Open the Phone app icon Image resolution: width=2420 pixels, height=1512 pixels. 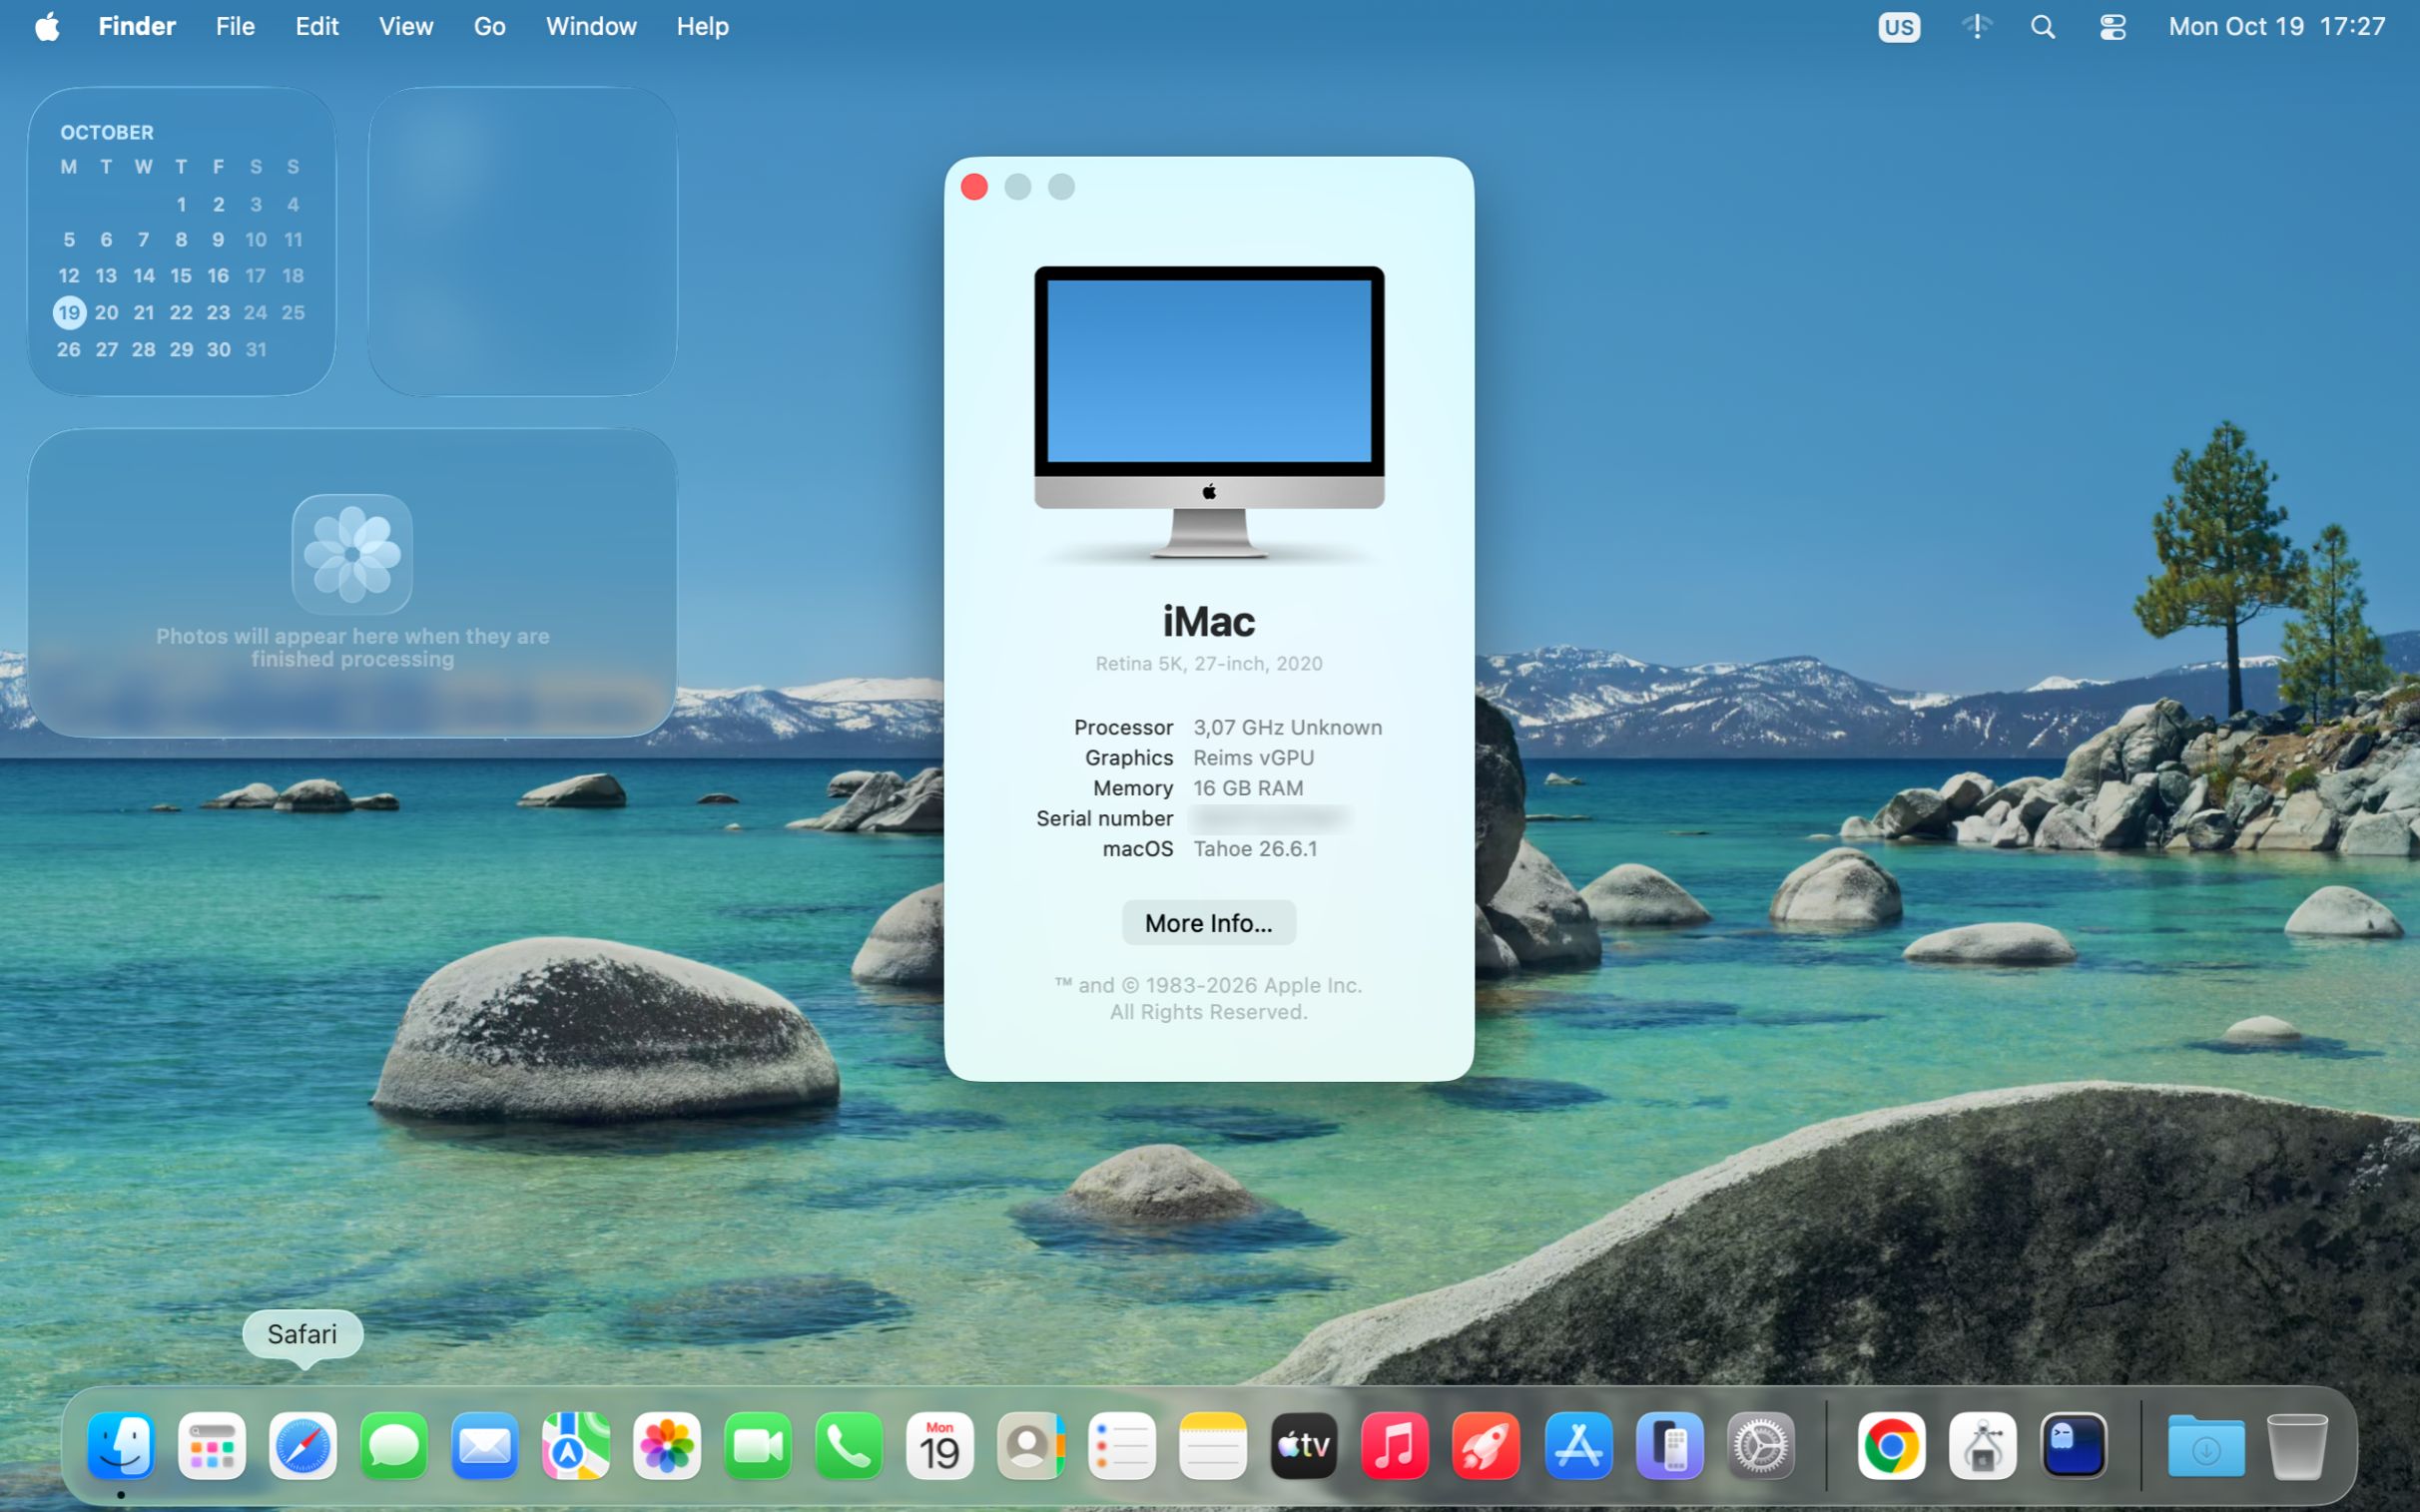849,1445
